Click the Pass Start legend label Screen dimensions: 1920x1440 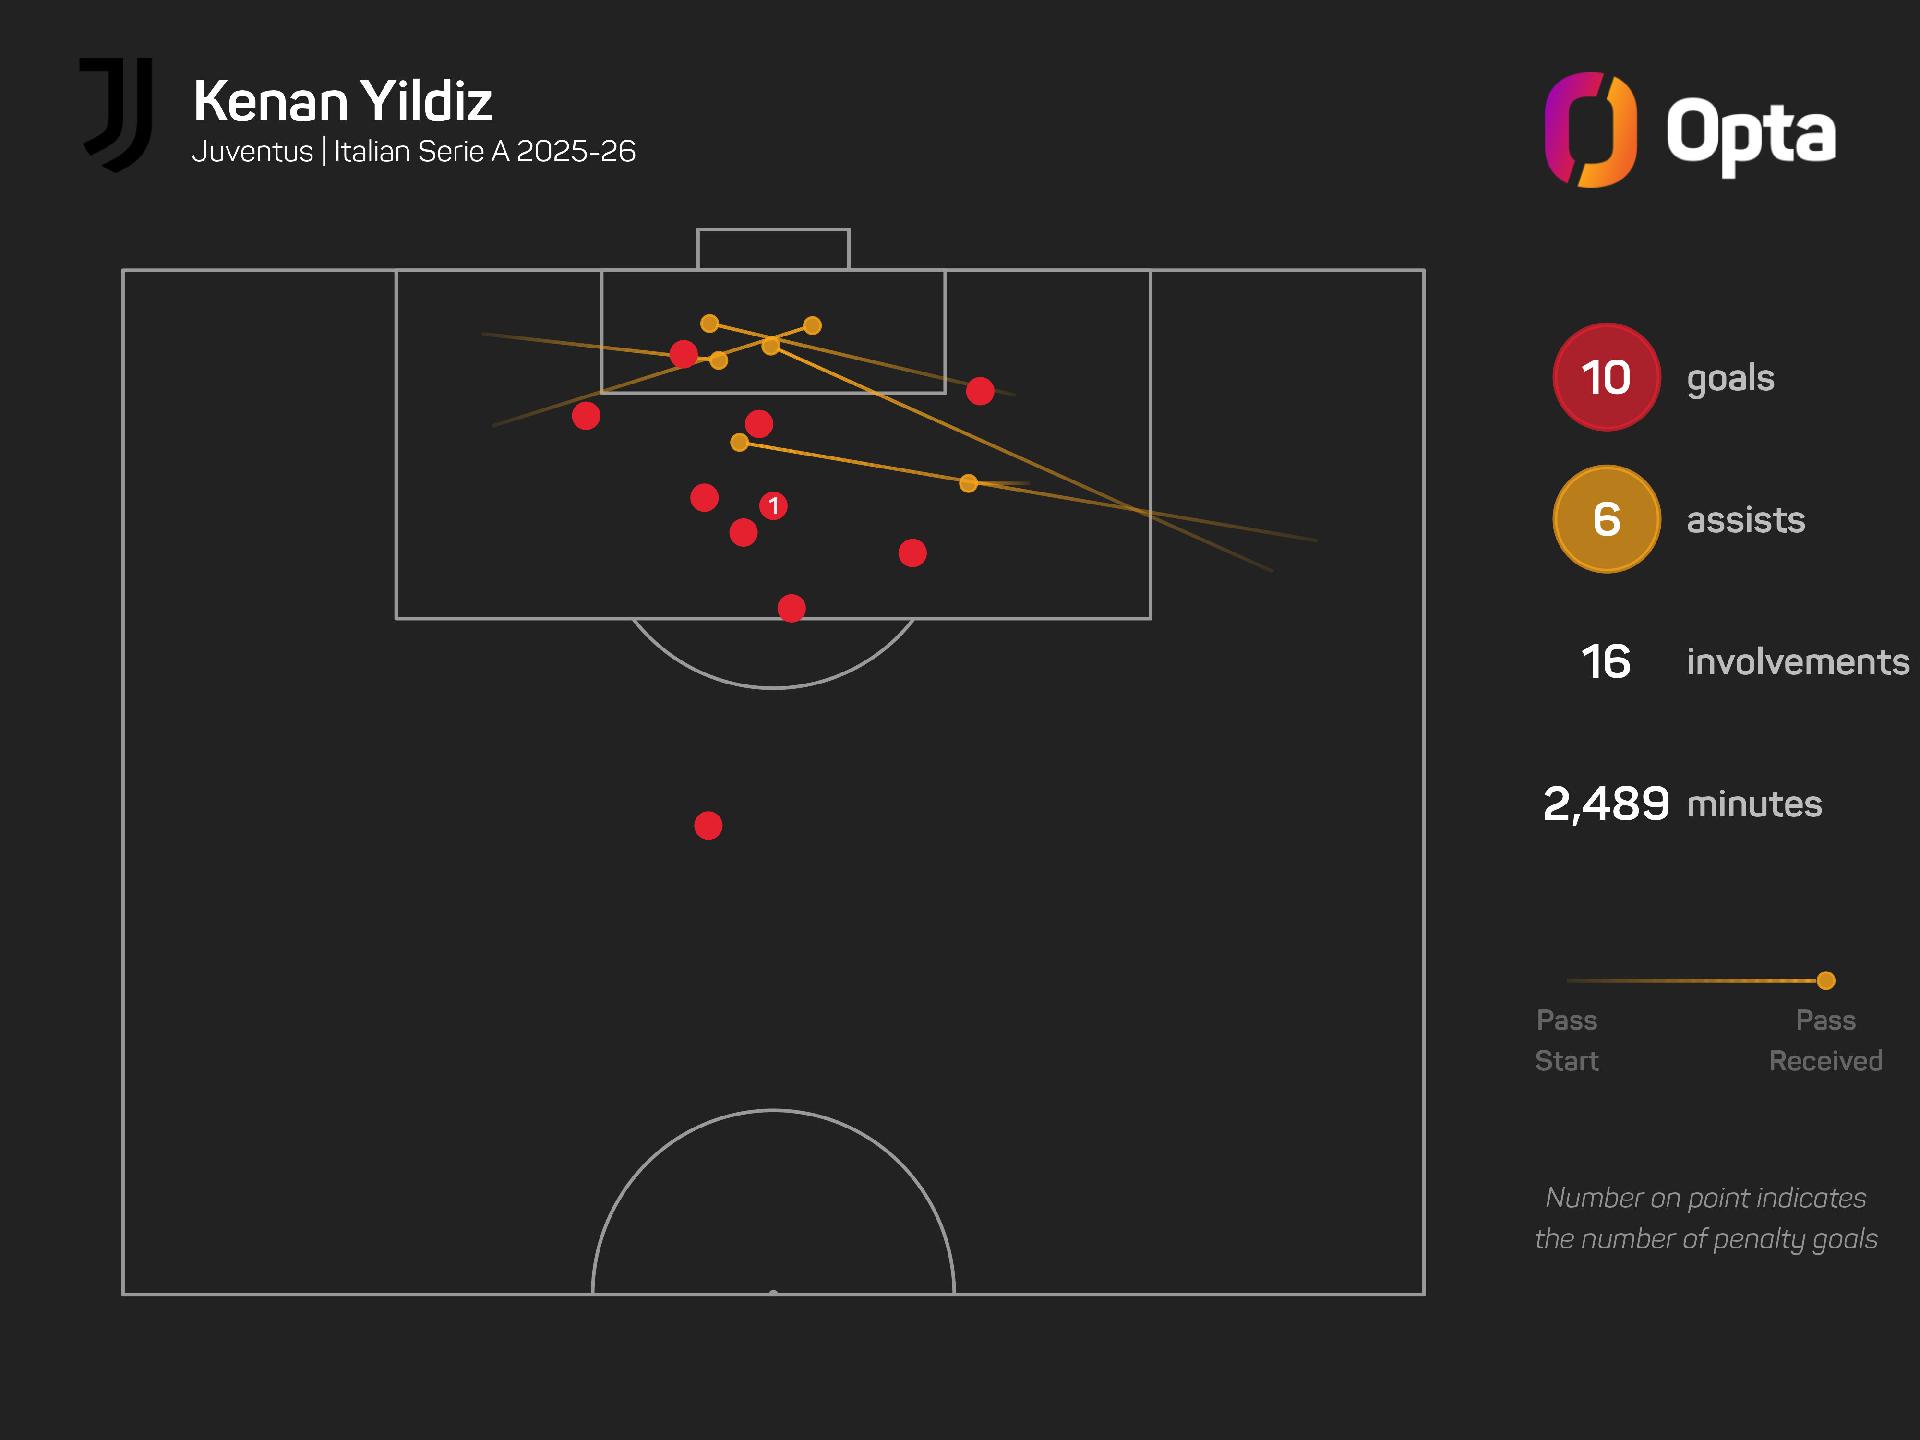tap(1567, 1040)
